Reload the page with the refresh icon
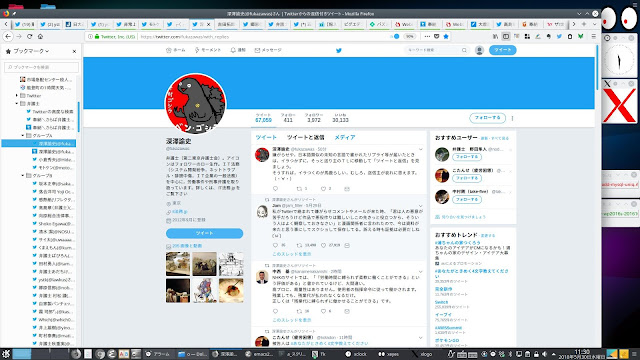Screen dimensions: 640x360 coord(29,36)
